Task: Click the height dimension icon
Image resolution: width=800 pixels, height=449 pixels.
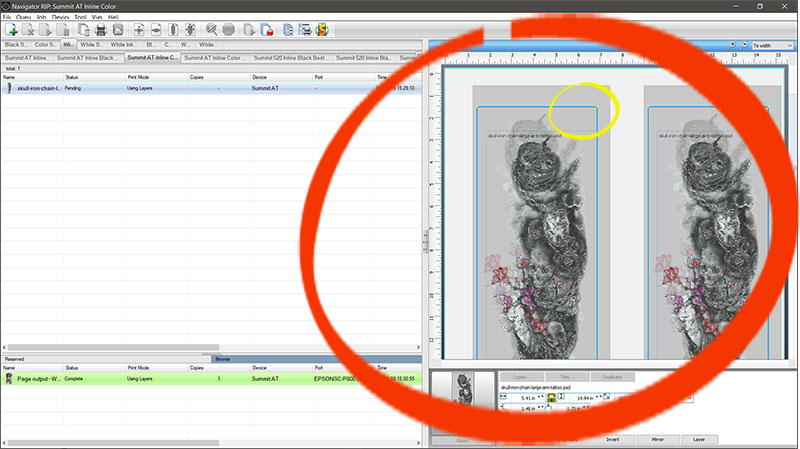Action: tap(561, 396)
